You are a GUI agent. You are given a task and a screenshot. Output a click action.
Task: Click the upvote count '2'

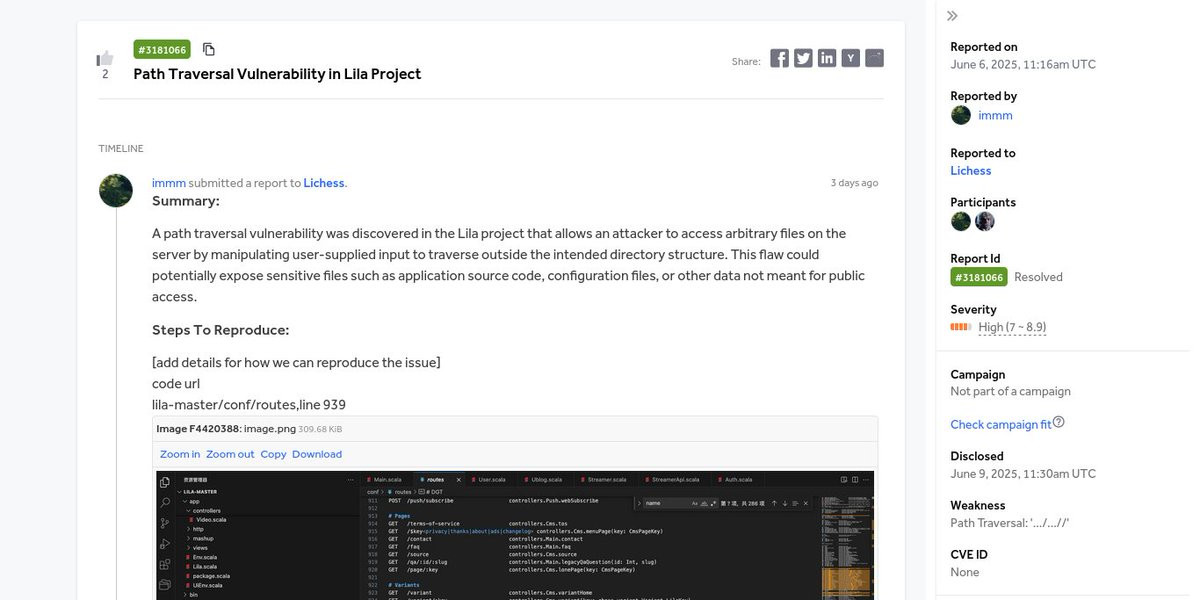[105, 74]
